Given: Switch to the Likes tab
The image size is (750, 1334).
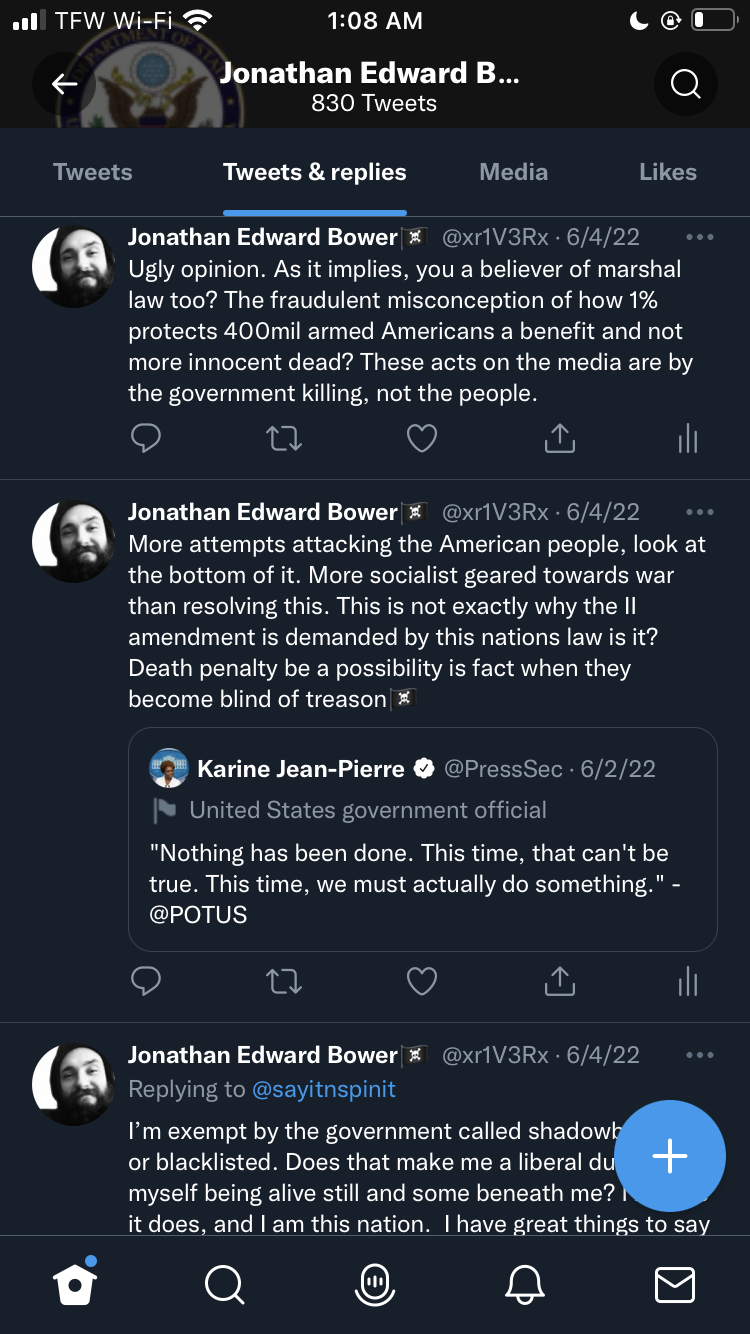Looking at the screenshot, I should tap(667, 172).
